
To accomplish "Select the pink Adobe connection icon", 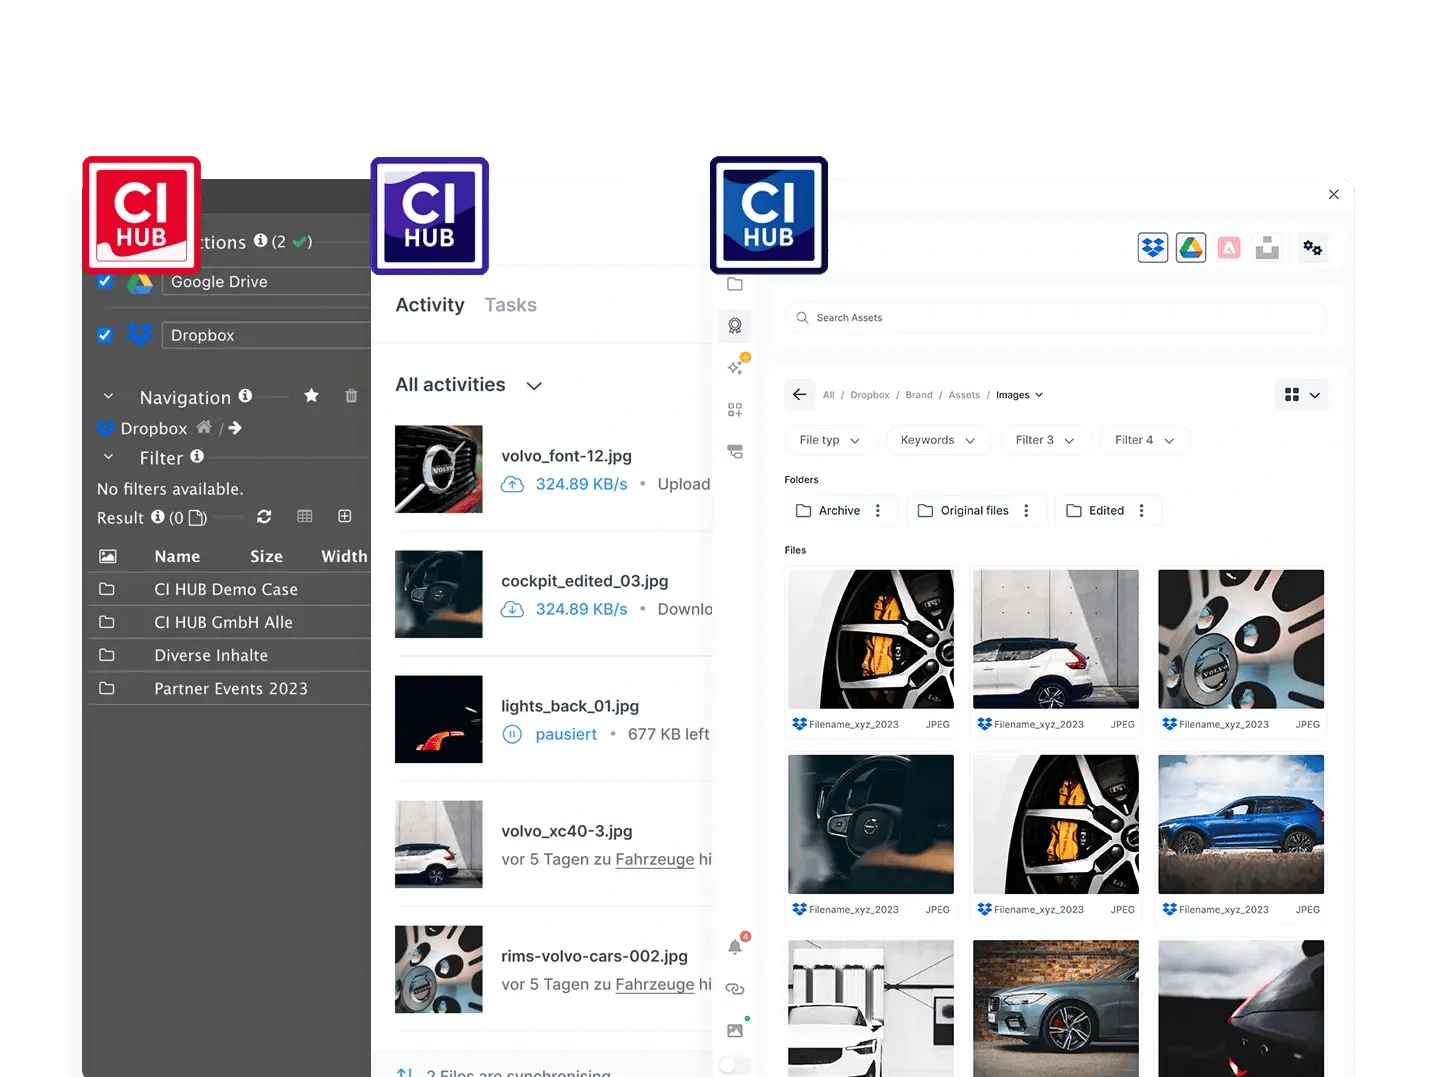I will coord(1229,247).
